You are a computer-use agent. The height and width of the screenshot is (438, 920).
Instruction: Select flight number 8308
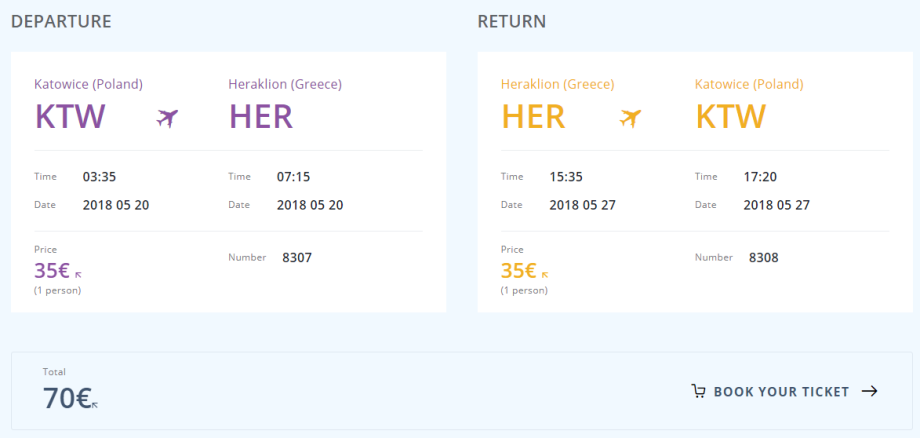[763, 257]
